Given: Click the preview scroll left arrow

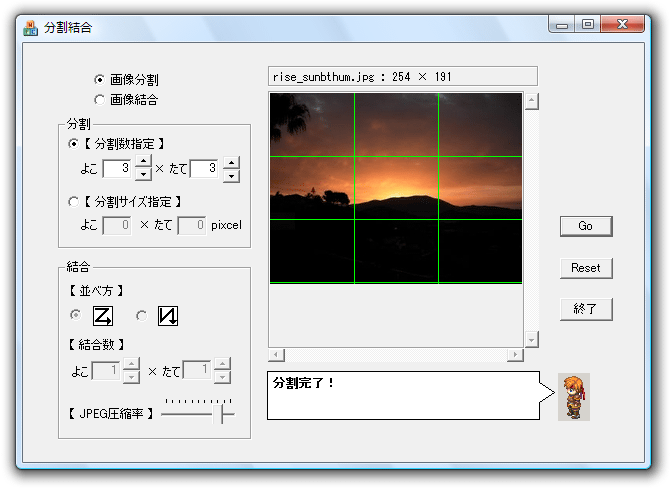Looking at the screenshot, I should click(276, 354).
